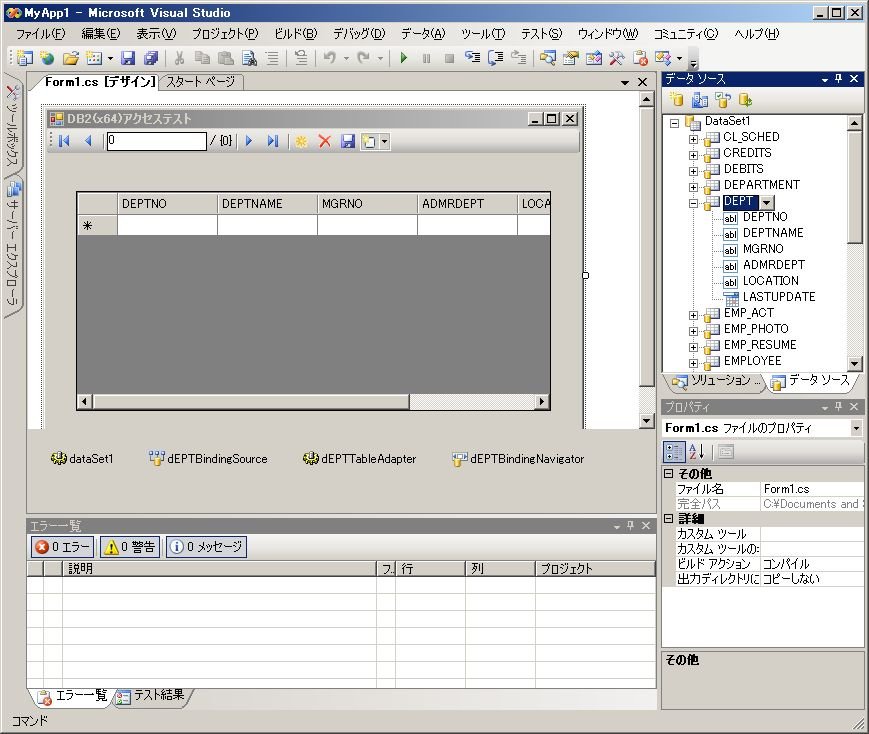Viewport: 869px width, 734px height.
Task: Open the ファイル(F) menu
Action: tap(40, 34)
